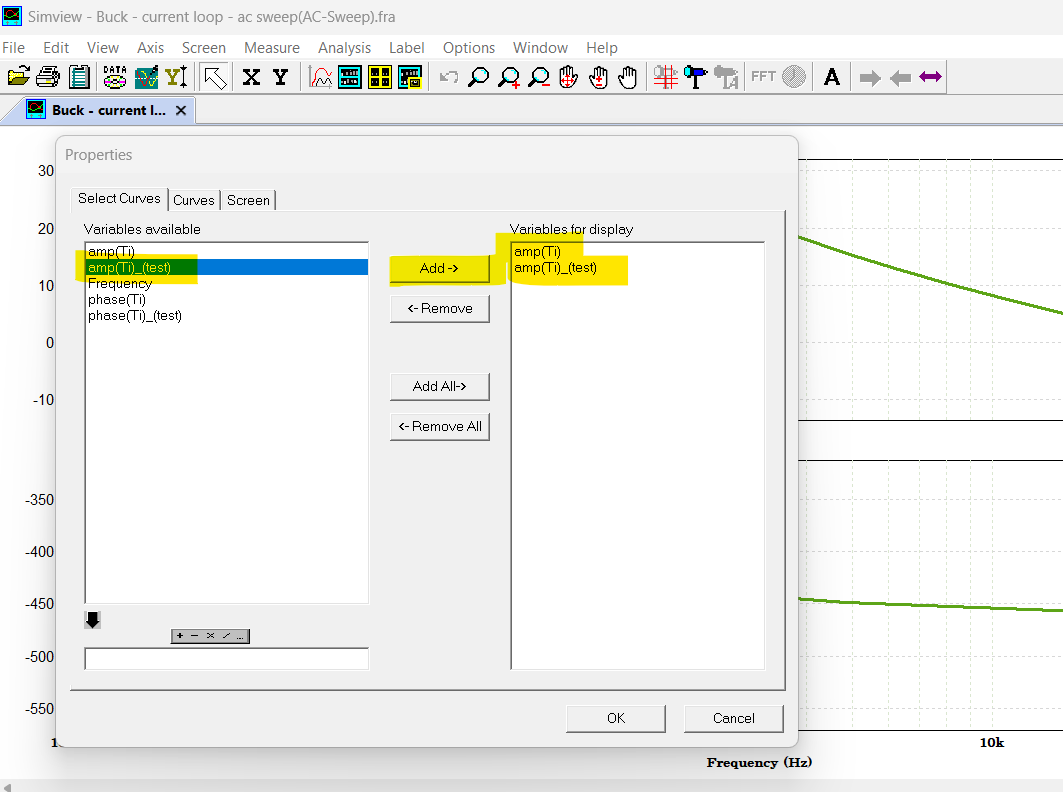
Task: Click the Print icon
Action: point(48,77)
